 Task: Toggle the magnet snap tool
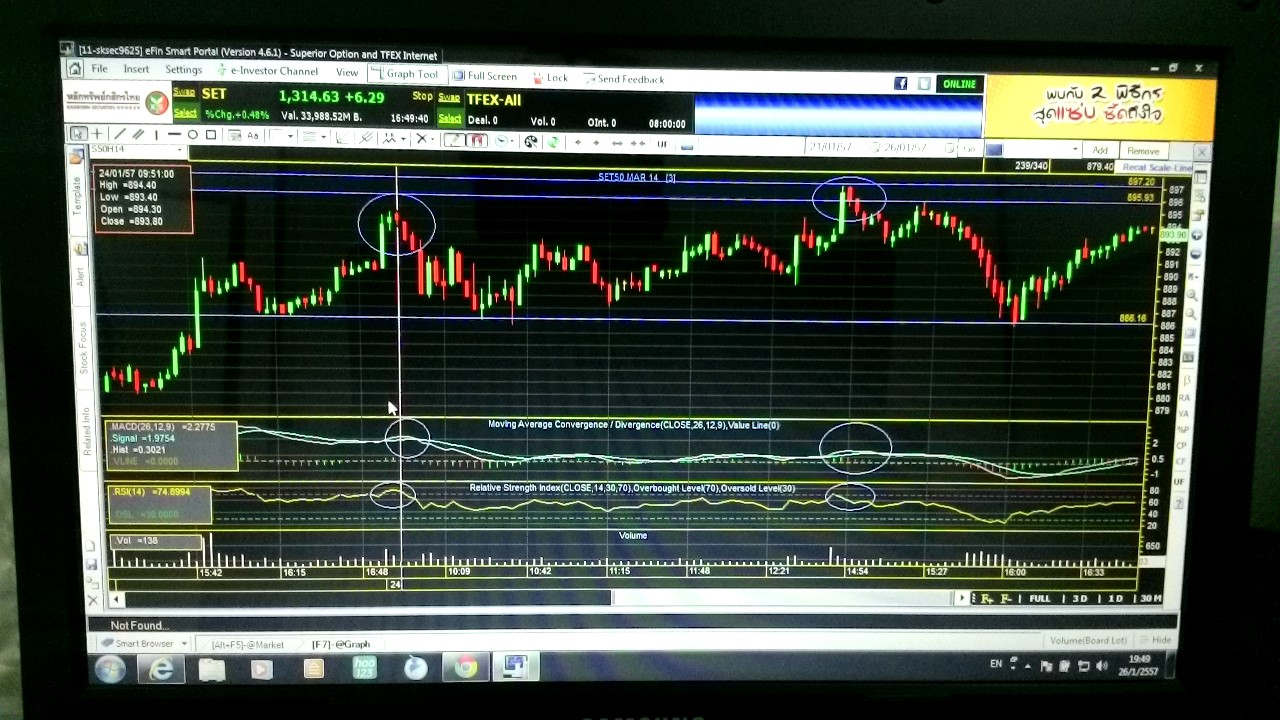(478, 141)
